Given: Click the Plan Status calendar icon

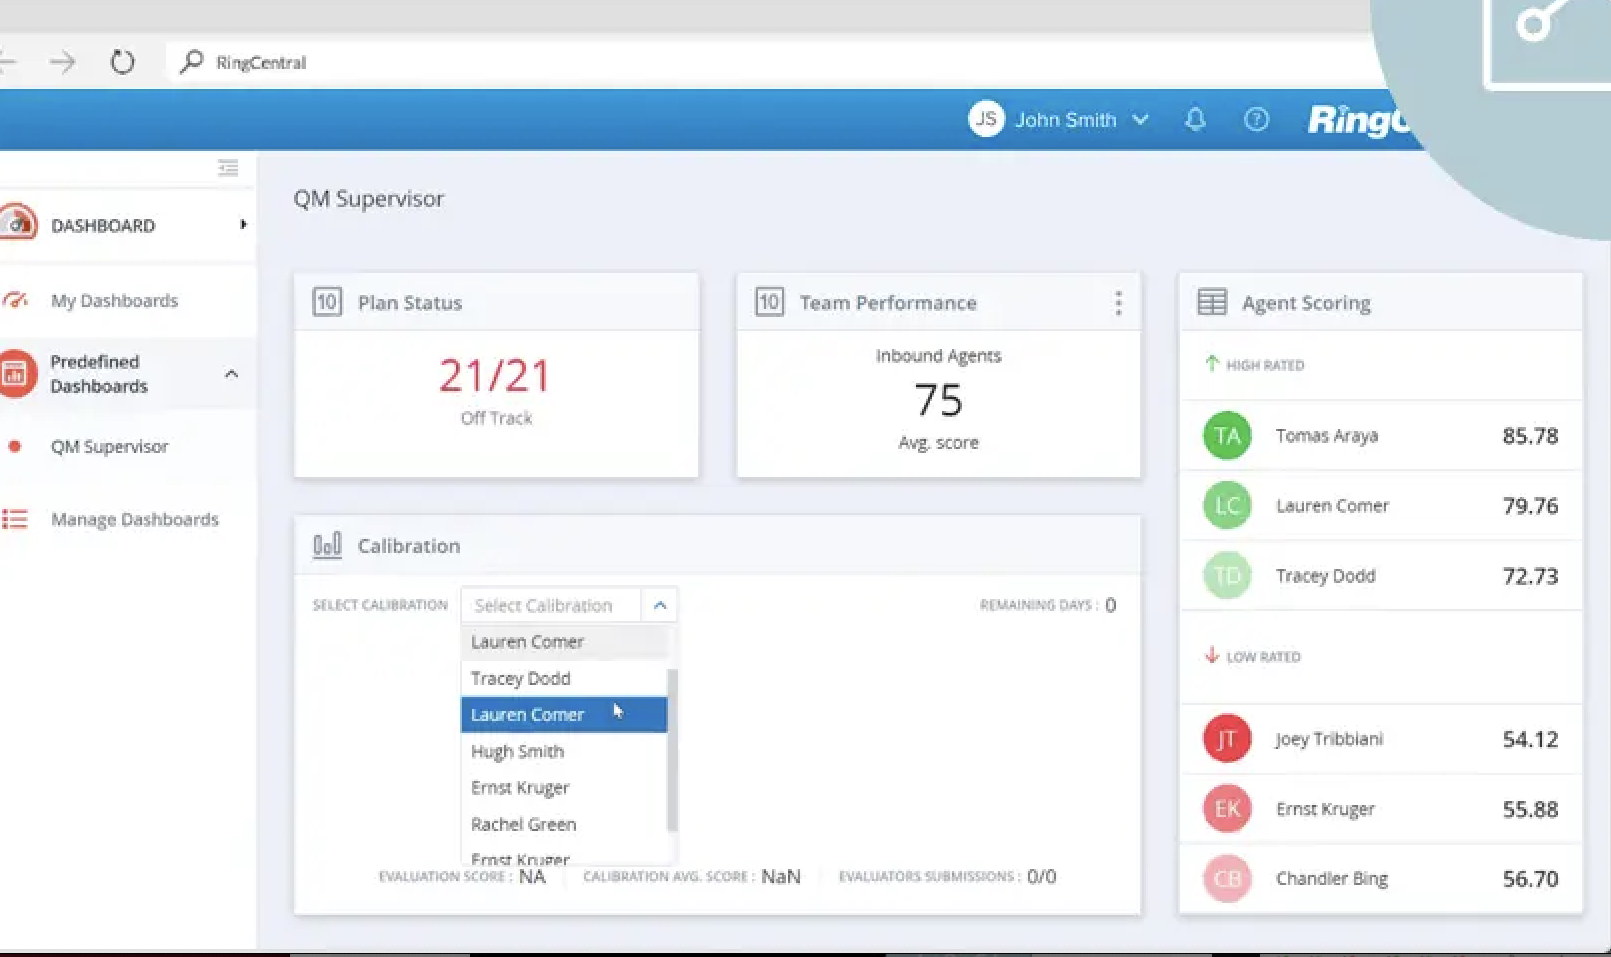Looking at the screenshot, I should (327, 302).
